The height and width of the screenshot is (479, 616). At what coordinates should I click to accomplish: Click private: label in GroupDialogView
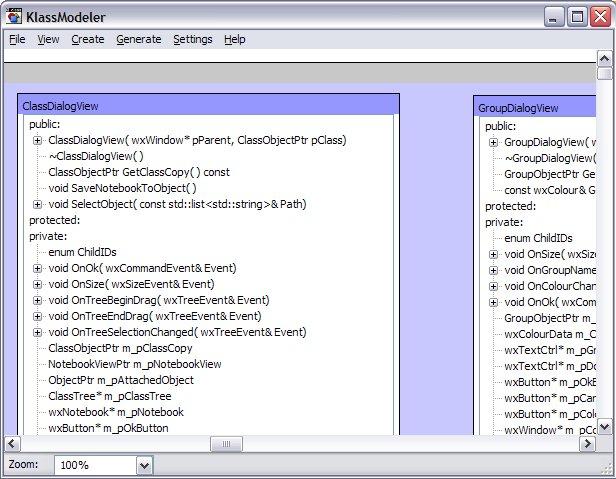(504, 222)
